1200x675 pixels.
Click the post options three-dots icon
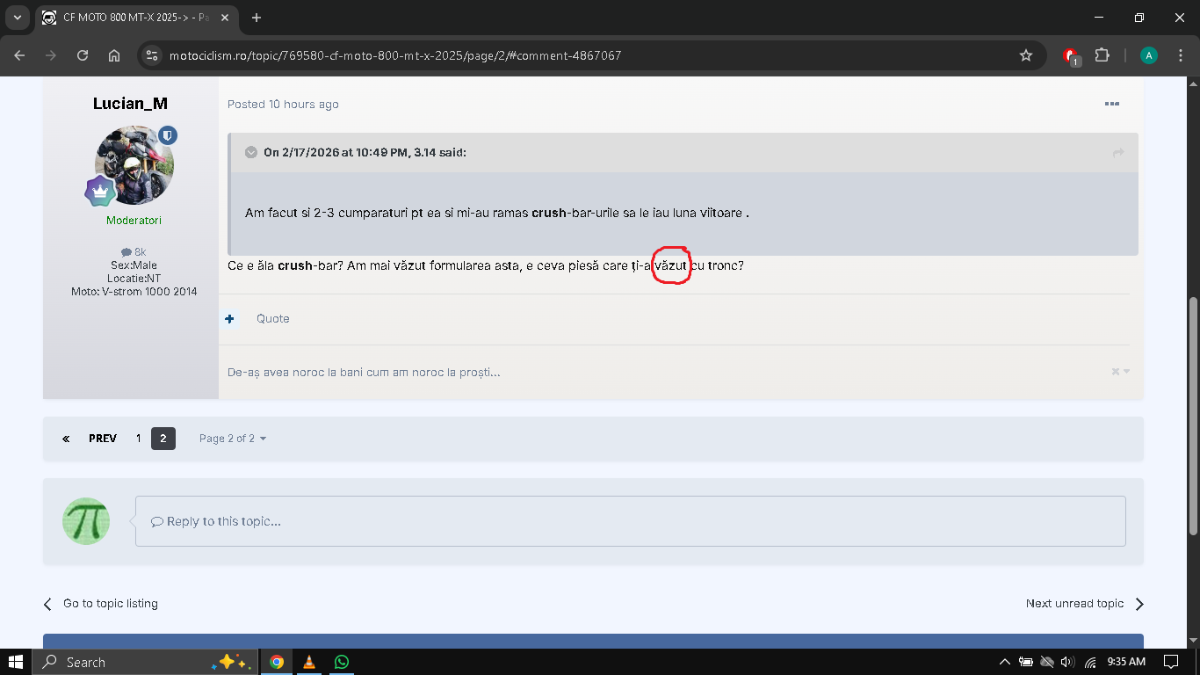[x=1111, y=104]
